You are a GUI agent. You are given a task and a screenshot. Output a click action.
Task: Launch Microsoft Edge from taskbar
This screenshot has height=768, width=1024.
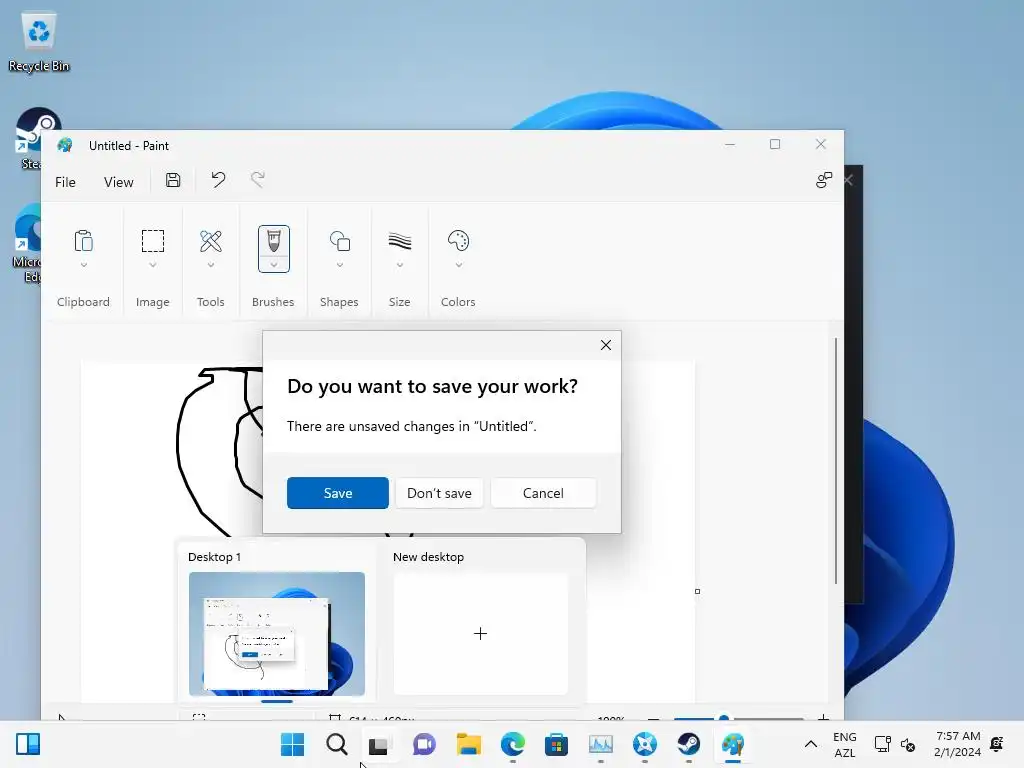tap(513, 744)
